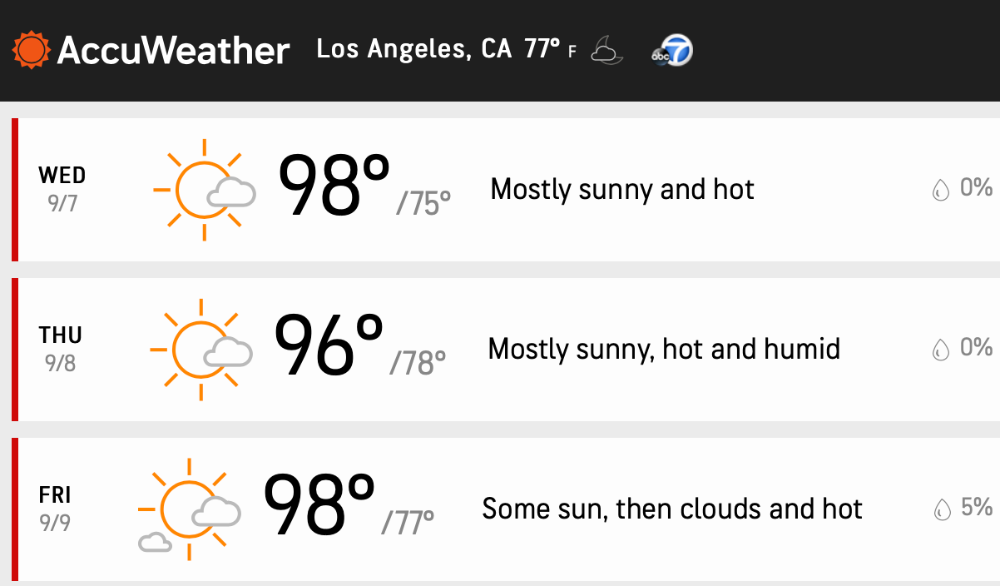Click 'Mostly sunny, hot and humid' text
Screen dimensions: 1000x586
[664, 349]
